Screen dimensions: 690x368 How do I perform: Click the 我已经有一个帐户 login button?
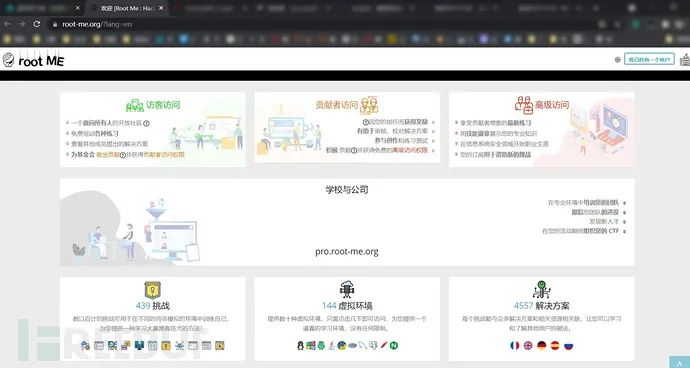coord(649,59)
